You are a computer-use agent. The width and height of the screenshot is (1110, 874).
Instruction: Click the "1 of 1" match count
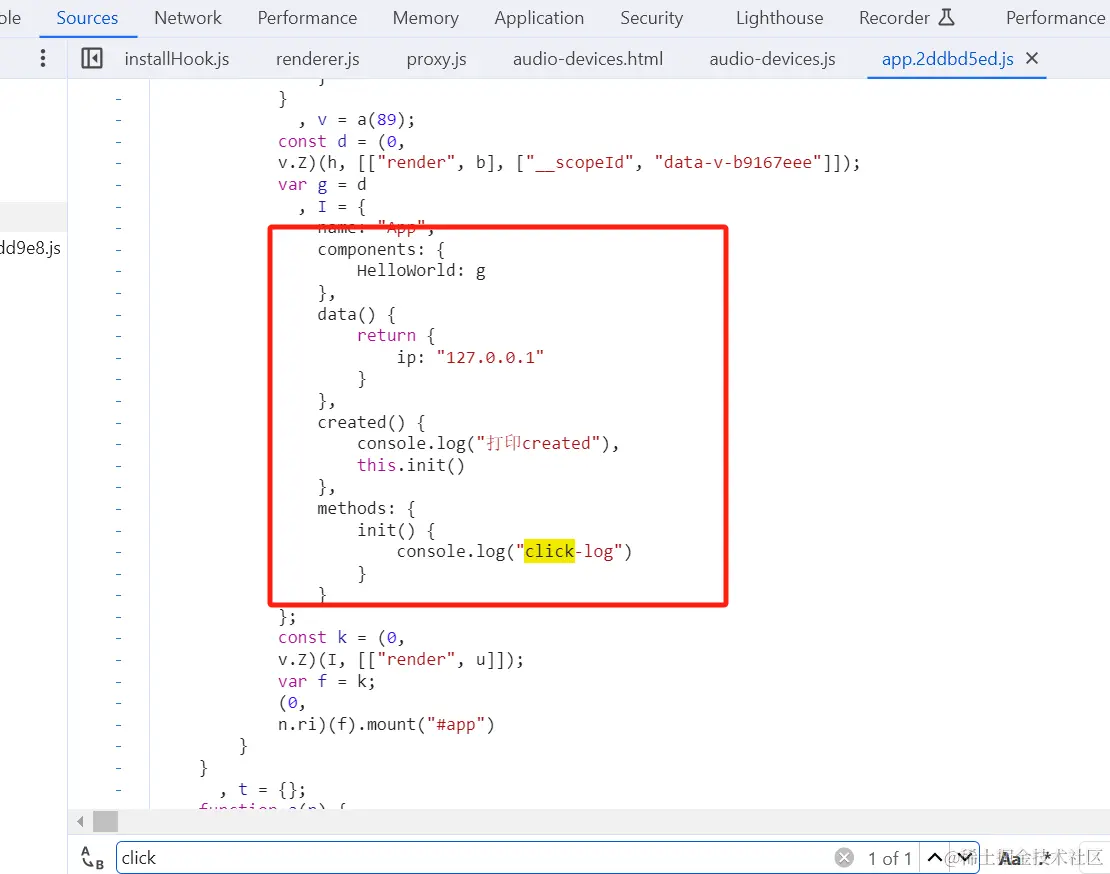point(890,858)
